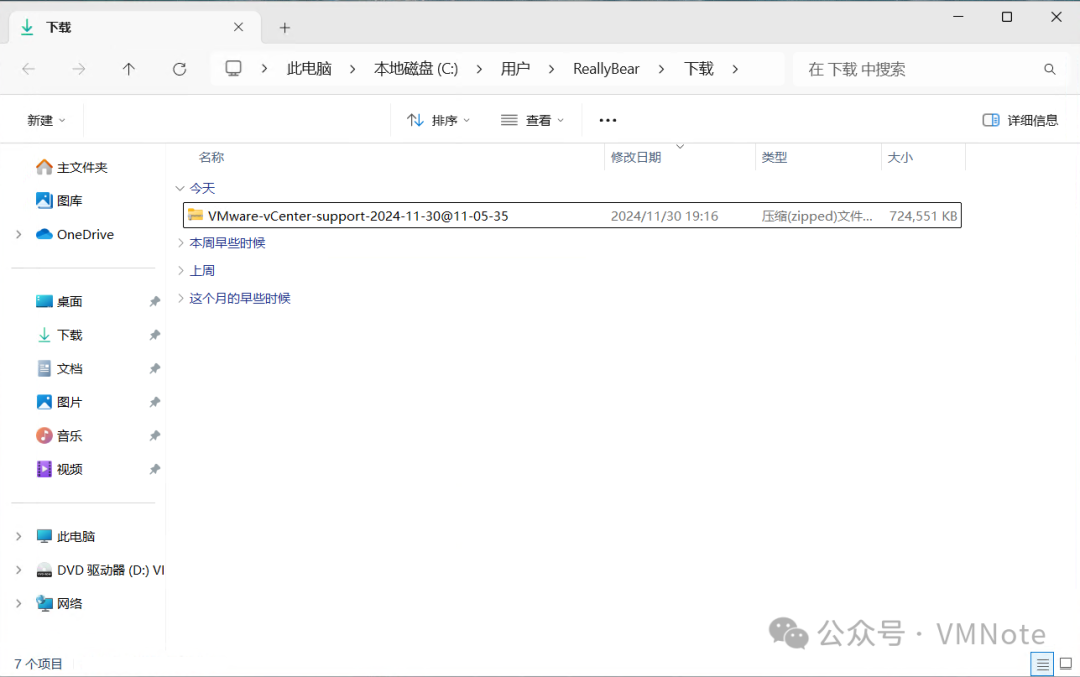Collapse the 今天 group
The height and width of the screenshot is (677, 1080).
[x=180, y=188]
